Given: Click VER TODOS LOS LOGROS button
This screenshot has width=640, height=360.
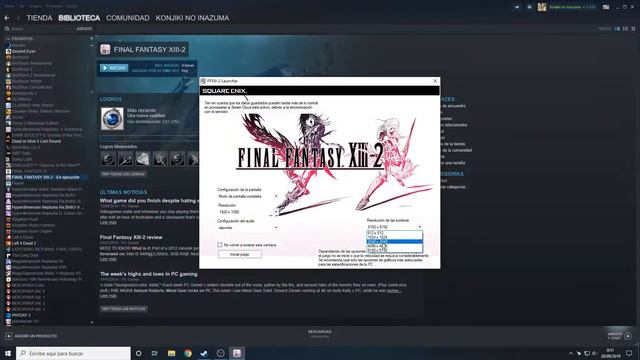Looking at the screenshot, I should tap(123, 174).
